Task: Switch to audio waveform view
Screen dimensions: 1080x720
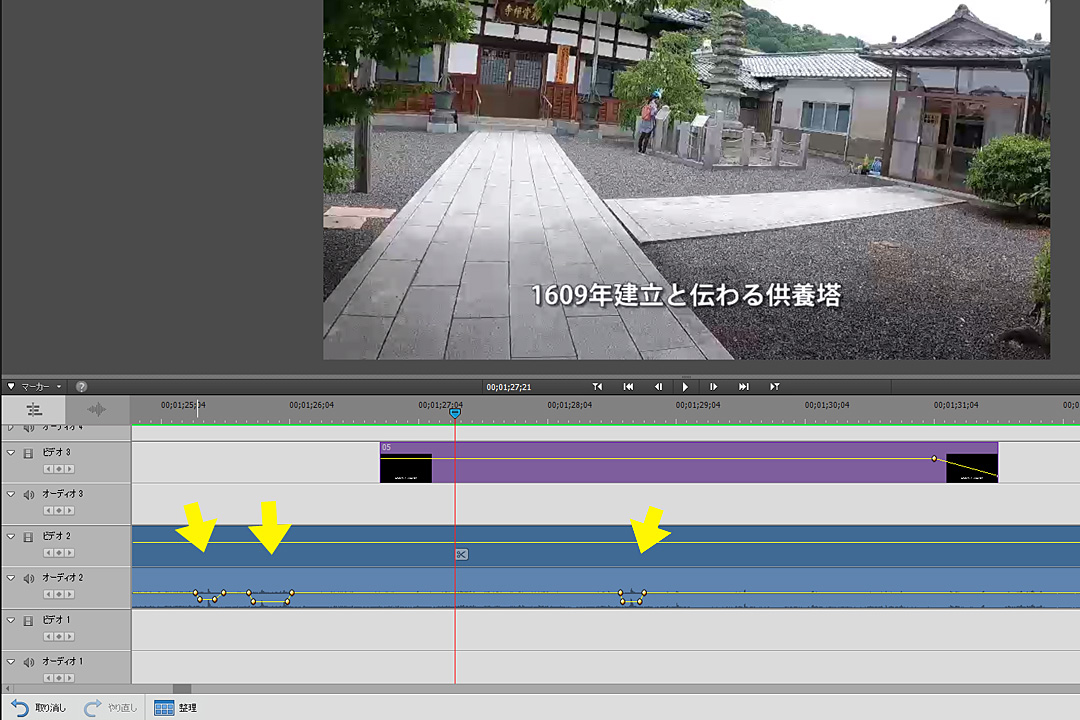Action: (98, 409)
